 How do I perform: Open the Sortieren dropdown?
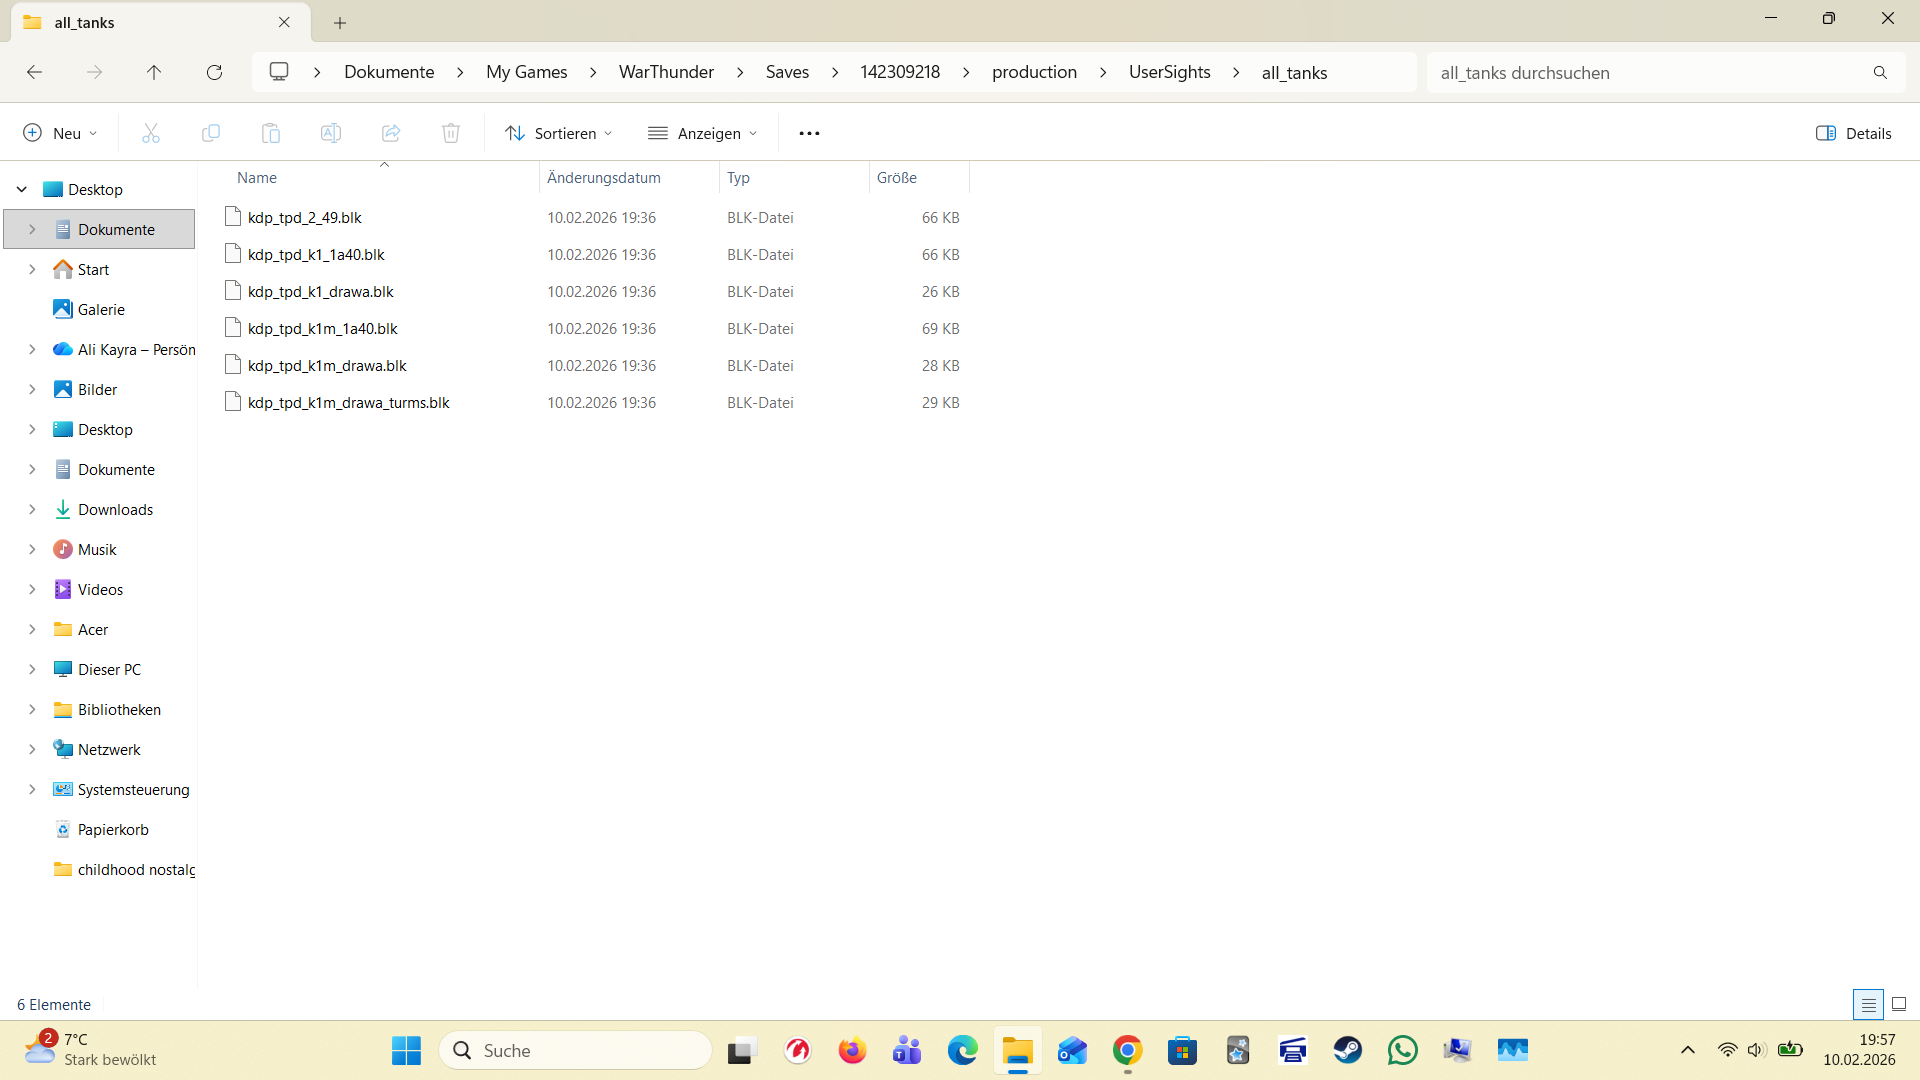pyautogui.click(x=558, y=133)
